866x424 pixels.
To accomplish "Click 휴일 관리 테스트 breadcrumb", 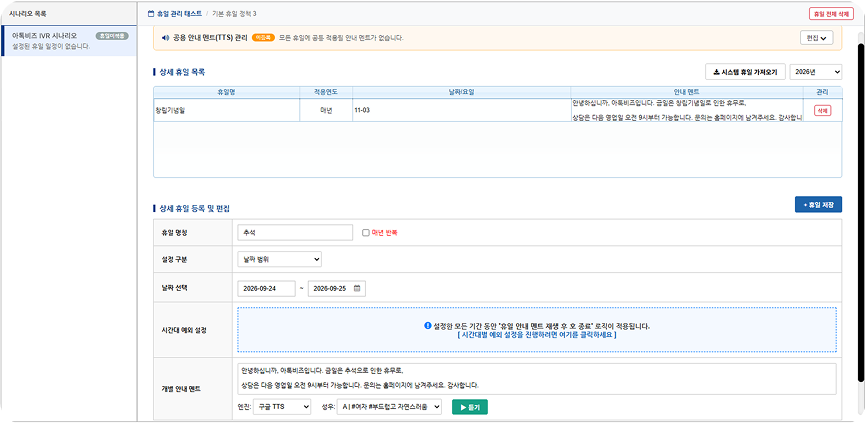I will (x=179, y=13).
